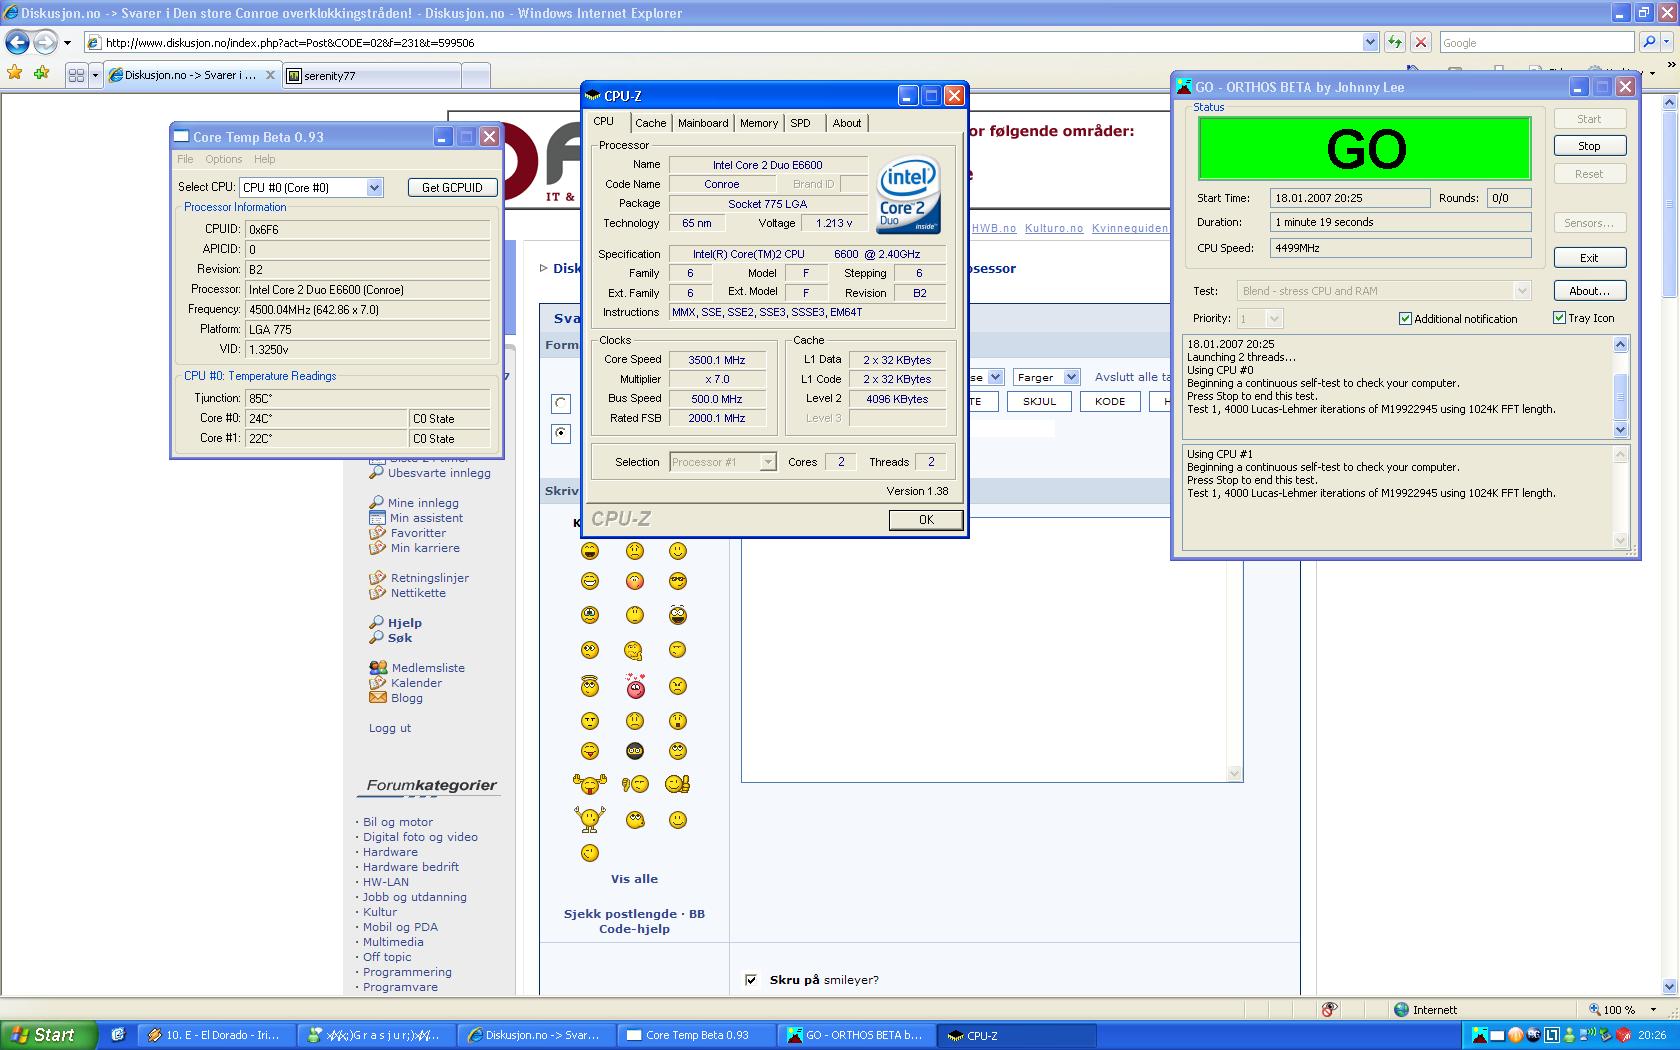Click the KODE formatting button
Image resolution: width=1680 pixels, height=1050 pixels.
click(x=1110, y=401)
